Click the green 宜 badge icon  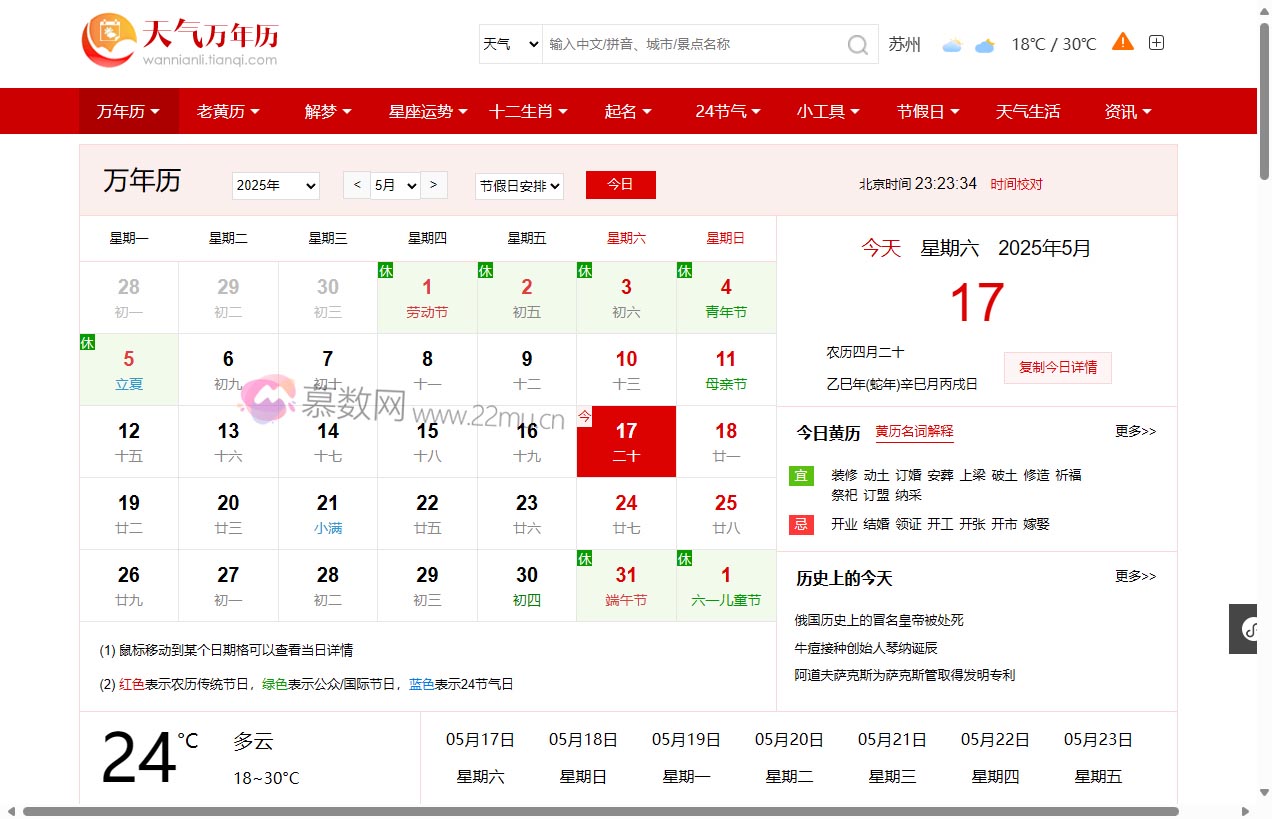click(x=801, y=475)
